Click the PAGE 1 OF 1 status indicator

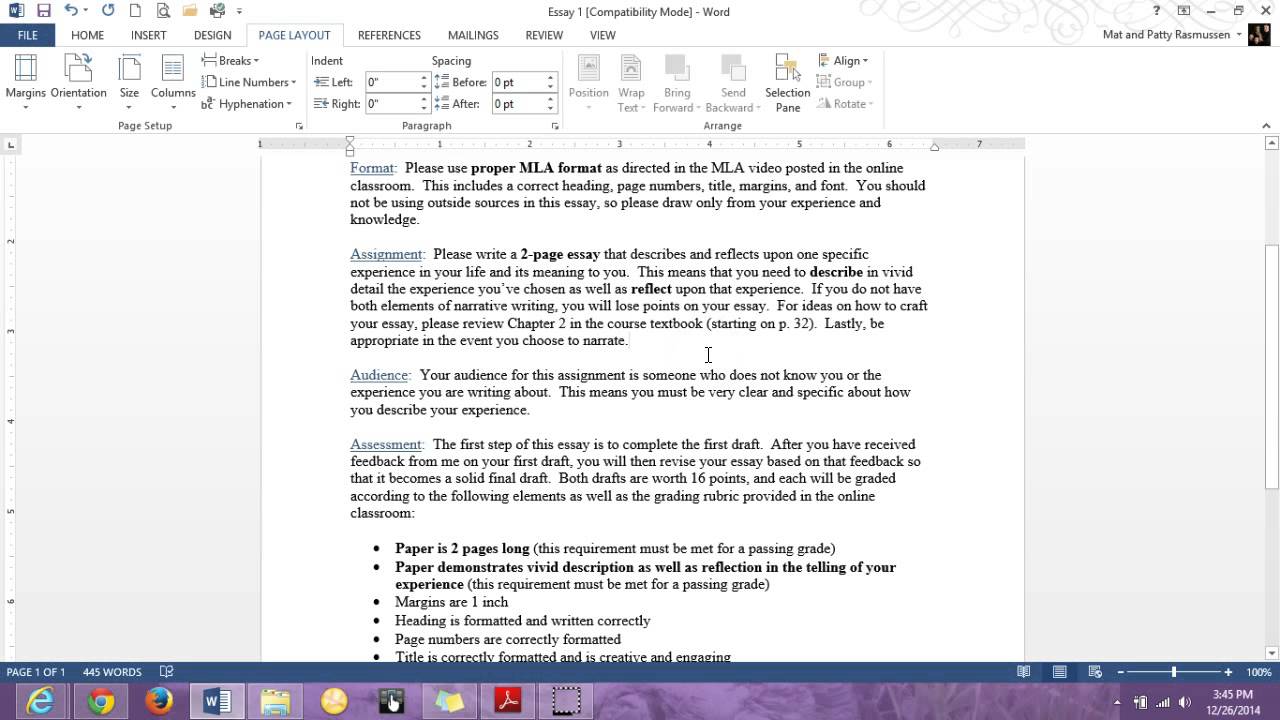pyautogui.click(x=36, y=672)
